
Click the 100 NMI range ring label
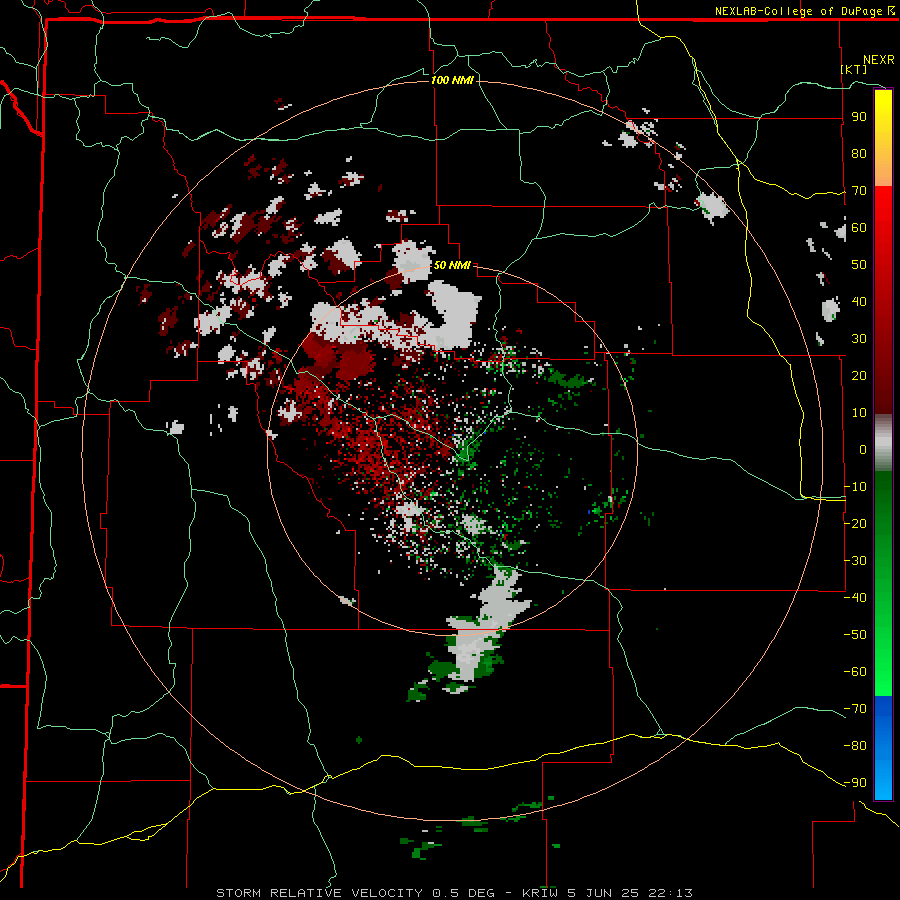click(452, 80)
